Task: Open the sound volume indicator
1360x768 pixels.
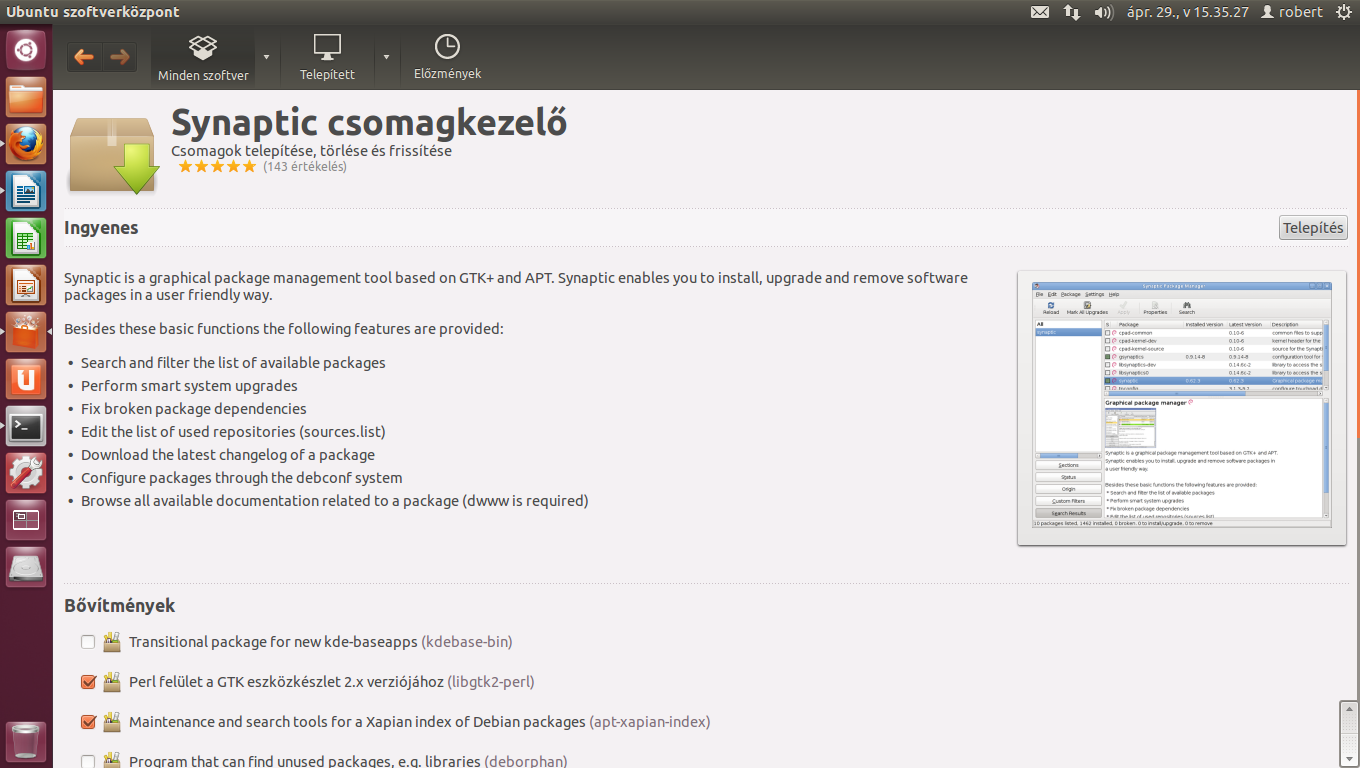Action: tap(1104, 12)
